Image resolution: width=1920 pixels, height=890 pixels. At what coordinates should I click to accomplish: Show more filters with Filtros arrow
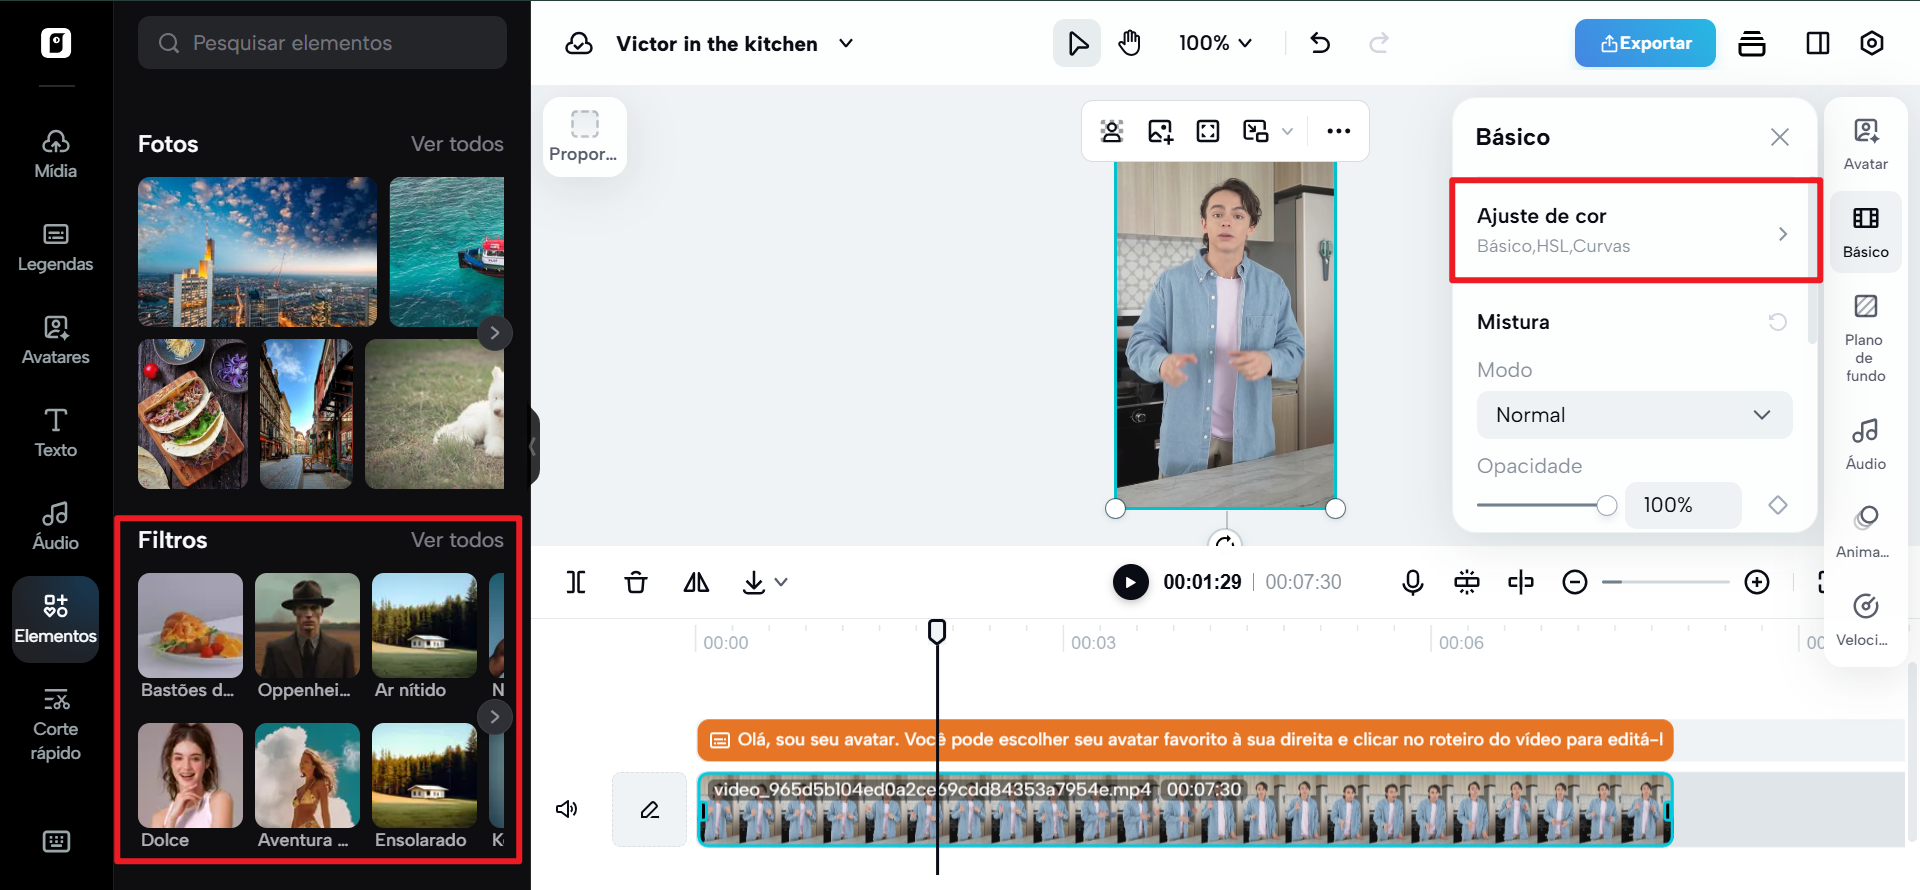pos(495,717)
